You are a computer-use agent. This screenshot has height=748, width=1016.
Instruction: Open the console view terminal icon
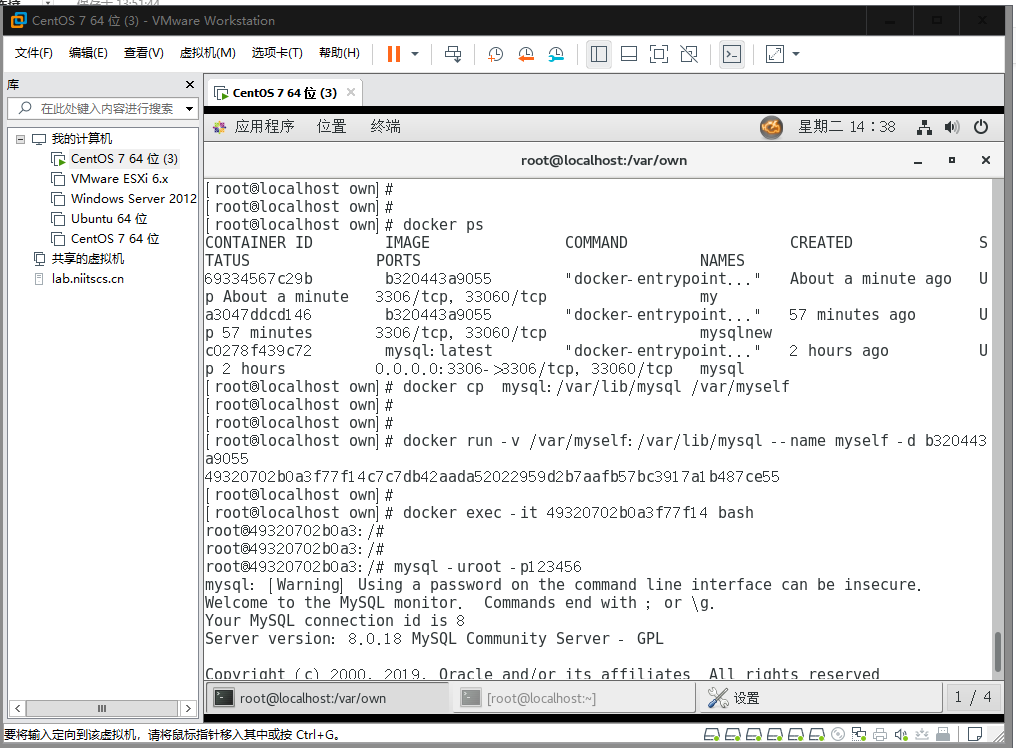coord(732,54)
